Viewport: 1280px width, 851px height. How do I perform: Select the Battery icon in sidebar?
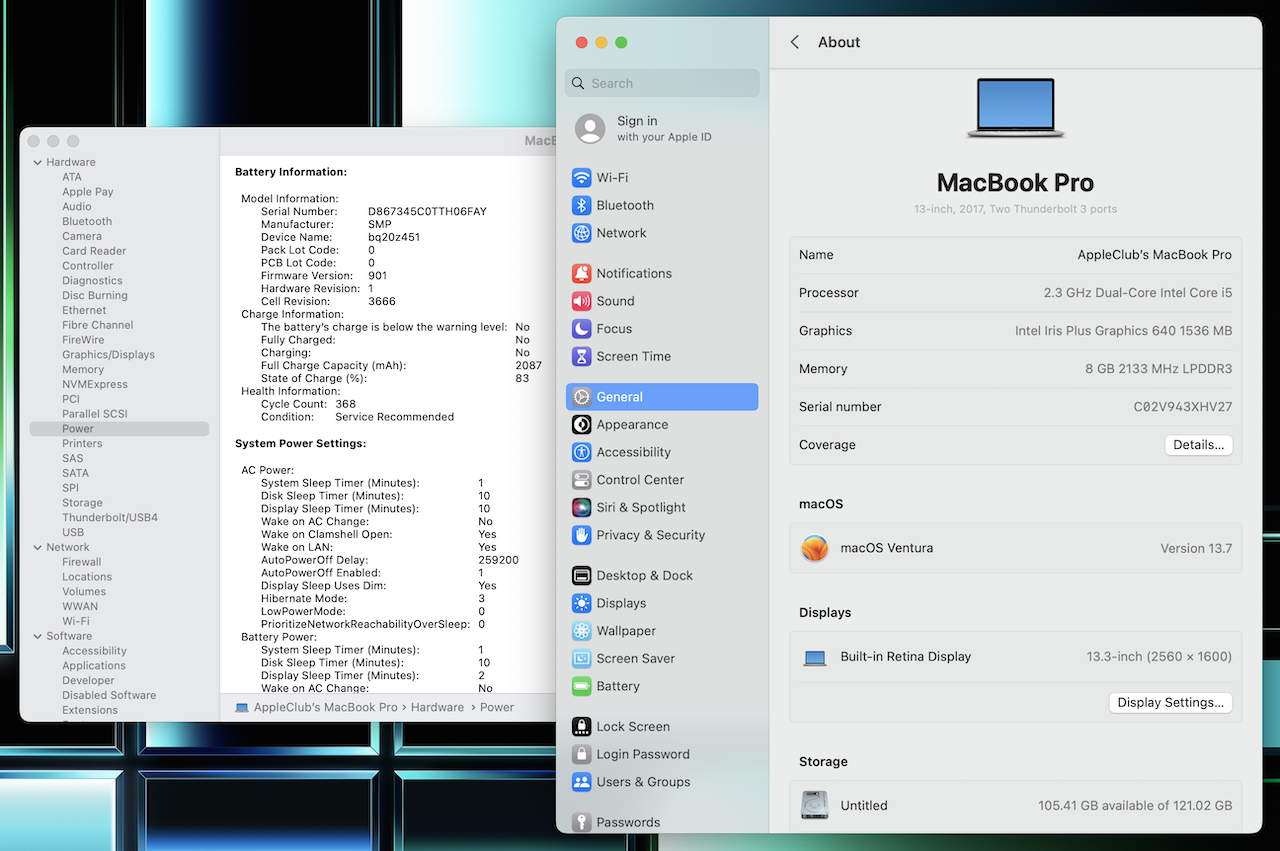pyautogui.click(x=581, y=686)
